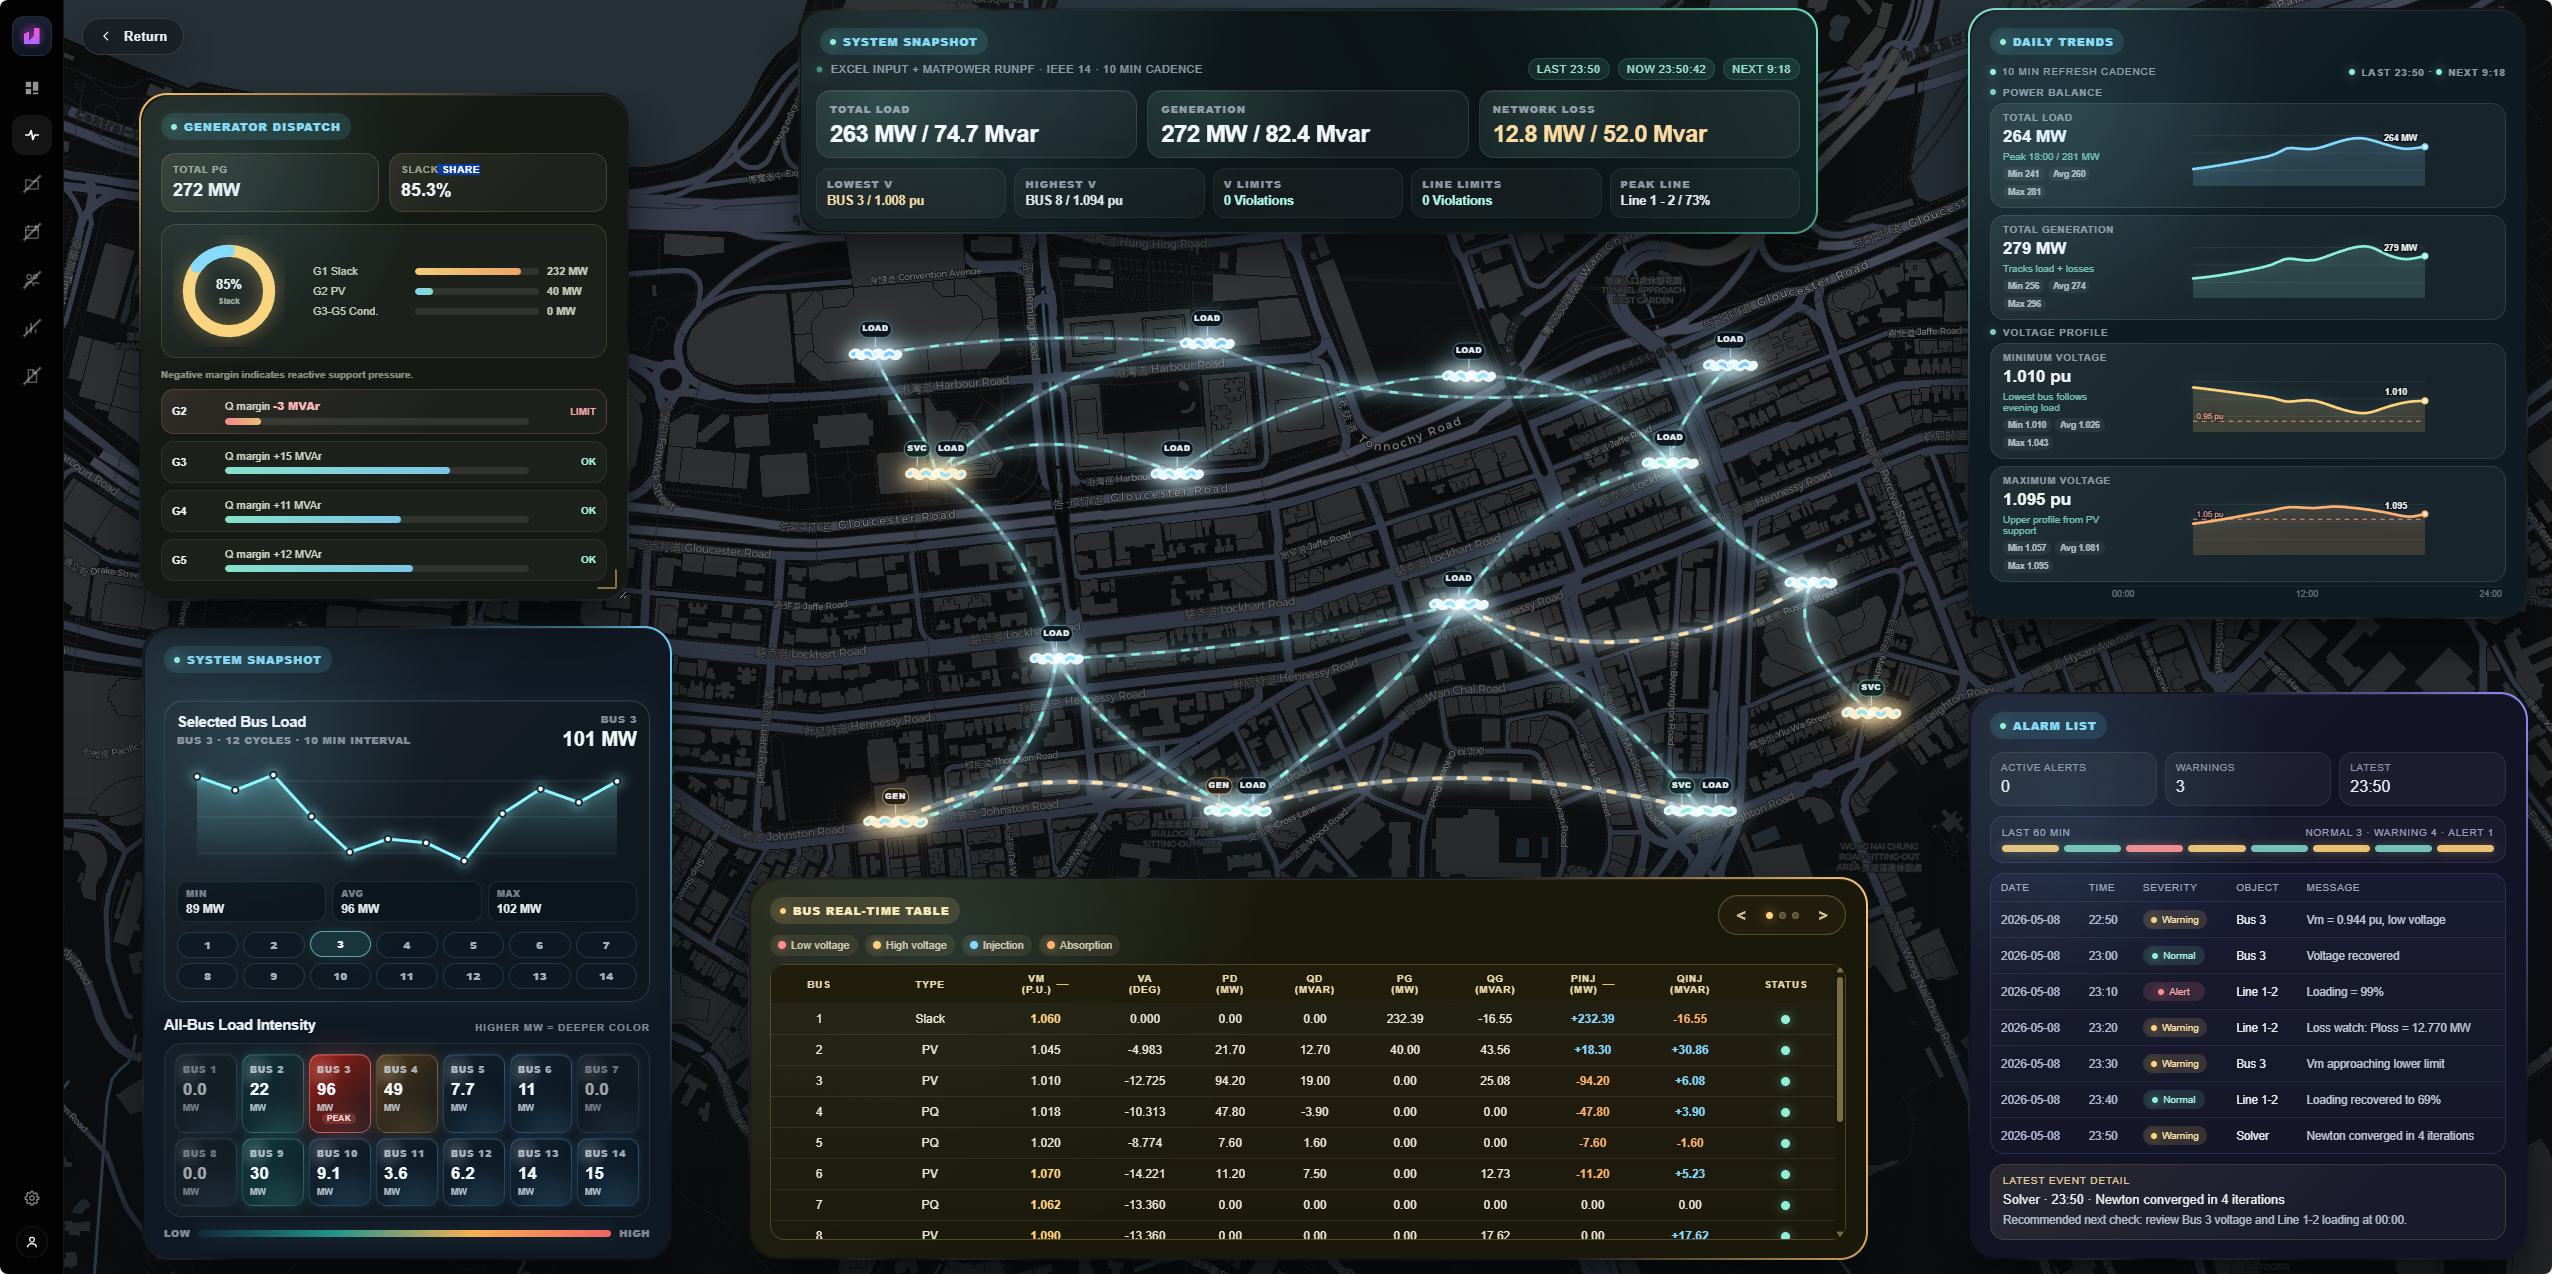Click the resize handle of Generator Dispatch panel
The height and width of the screenshot is (1274, 2552).
[609, 581]
